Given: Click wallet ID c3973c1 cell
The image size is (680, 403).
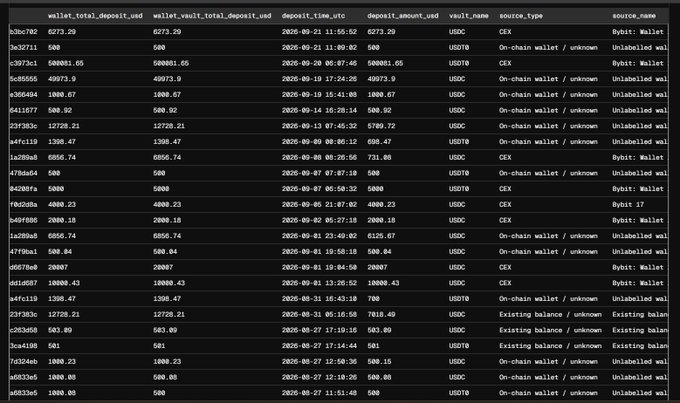Looking at the screenshot, I should [x=23, y=63].
